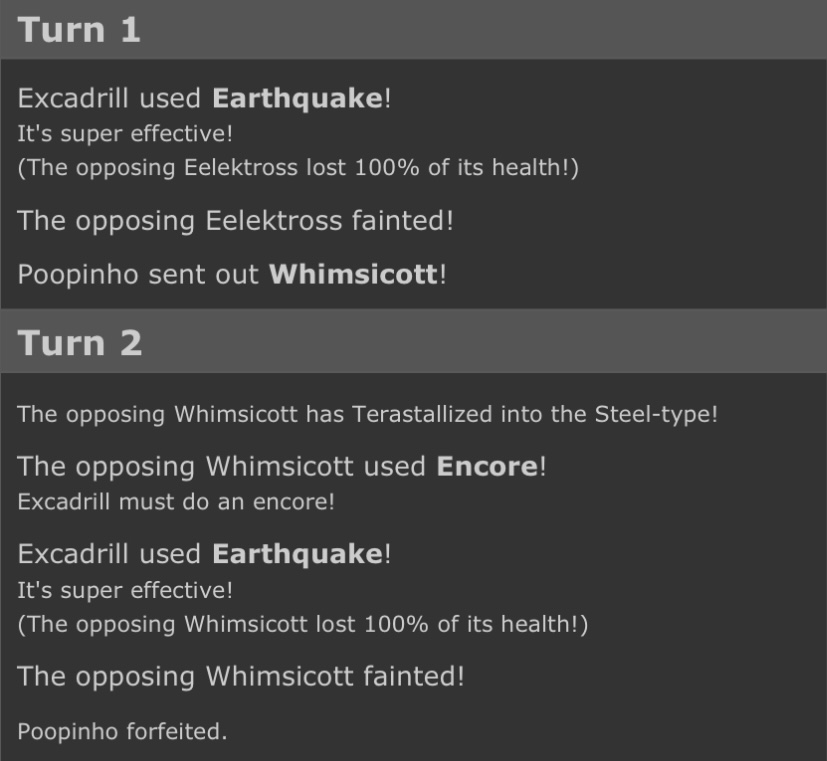The width and height of the screenshot is (827, 761).
Task: Select bold Encore move name
Action: [x=487, y=467]
